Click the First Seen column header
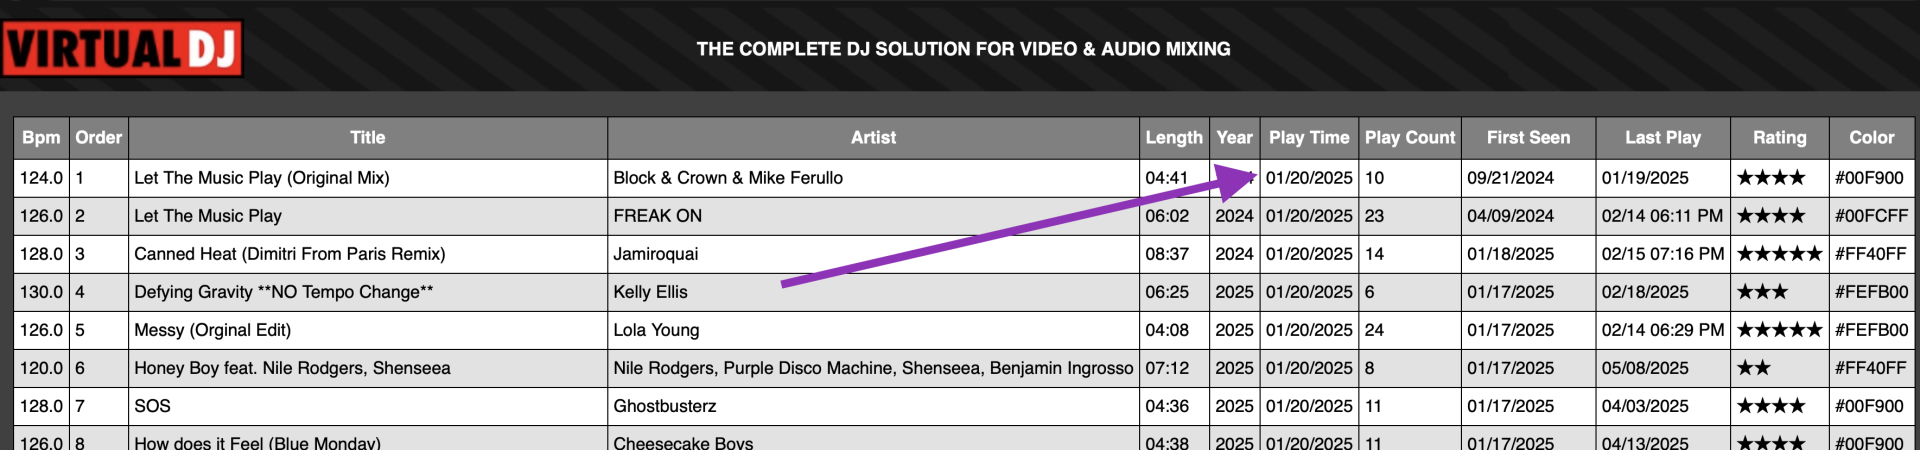Viewport: 1920px width, 450px height. point(1528,138)
